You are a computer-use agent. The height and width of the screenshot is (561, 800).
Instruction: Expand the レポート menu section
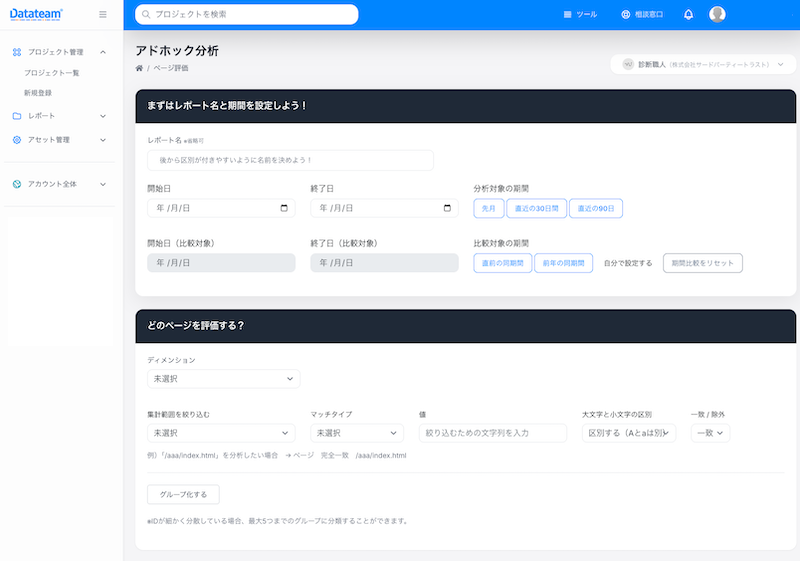pyautogui.click(x=103, y=116)
